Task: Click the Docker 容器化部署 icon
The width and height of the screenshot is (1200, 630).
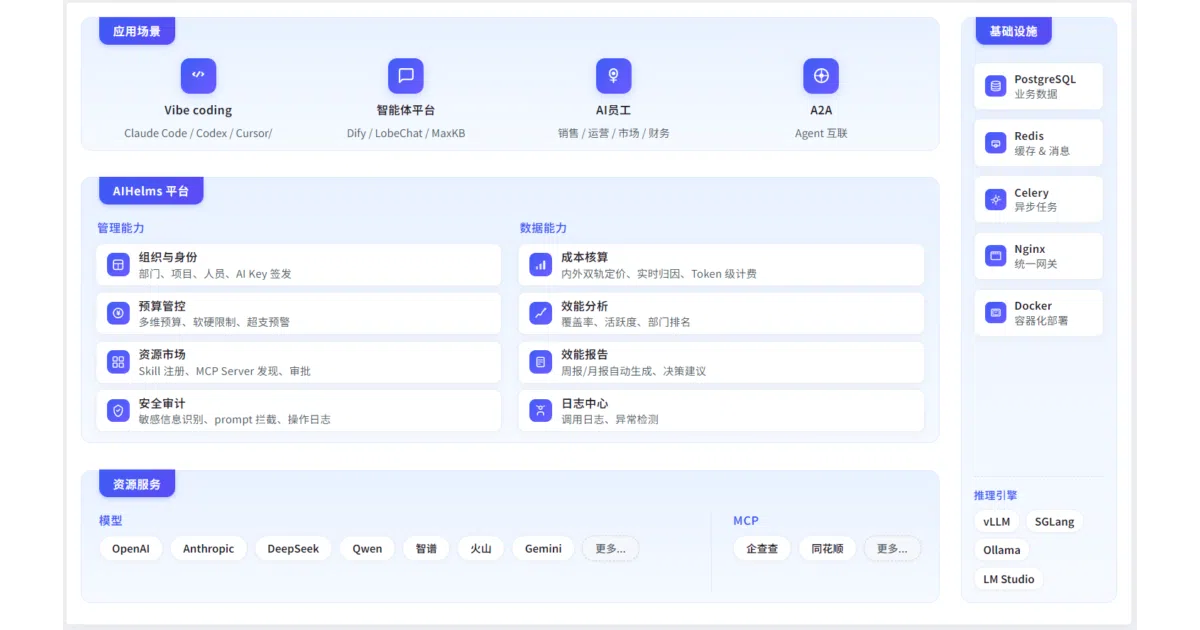Action: [995, 313]
